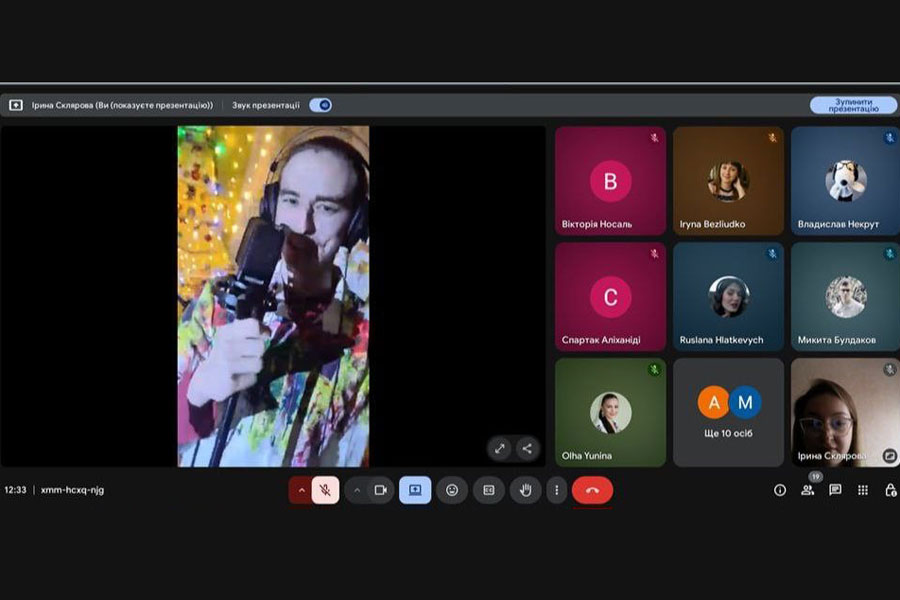Click the shared video presentation
900x600 pixels.
tap(273, 296)
